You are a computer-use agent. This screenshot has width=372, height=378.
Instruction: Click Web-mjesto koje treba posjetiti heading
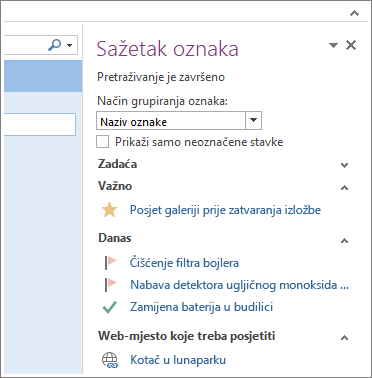[187, 336]
